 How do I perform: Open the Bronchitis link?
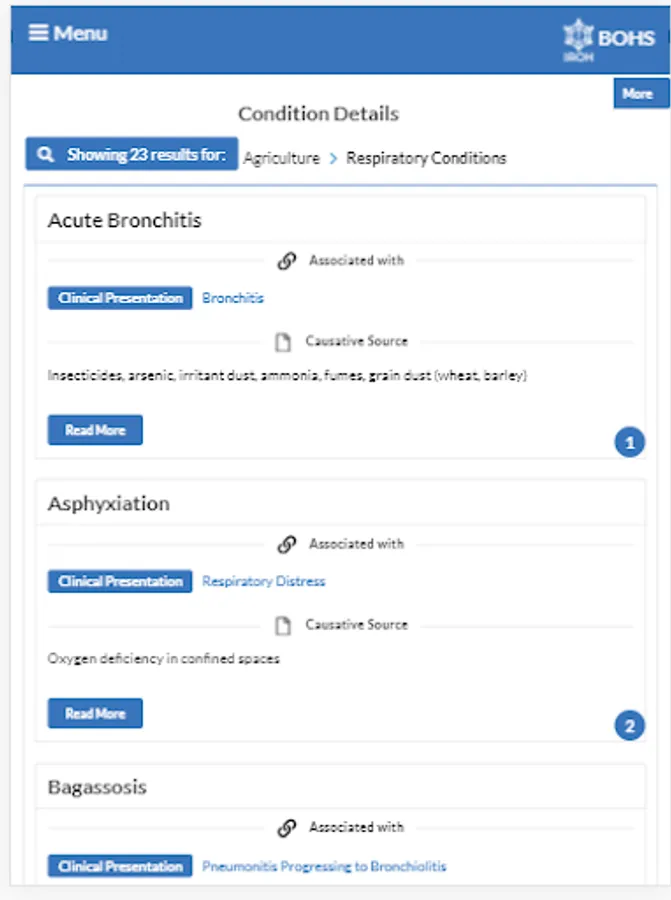coord(233,298)
